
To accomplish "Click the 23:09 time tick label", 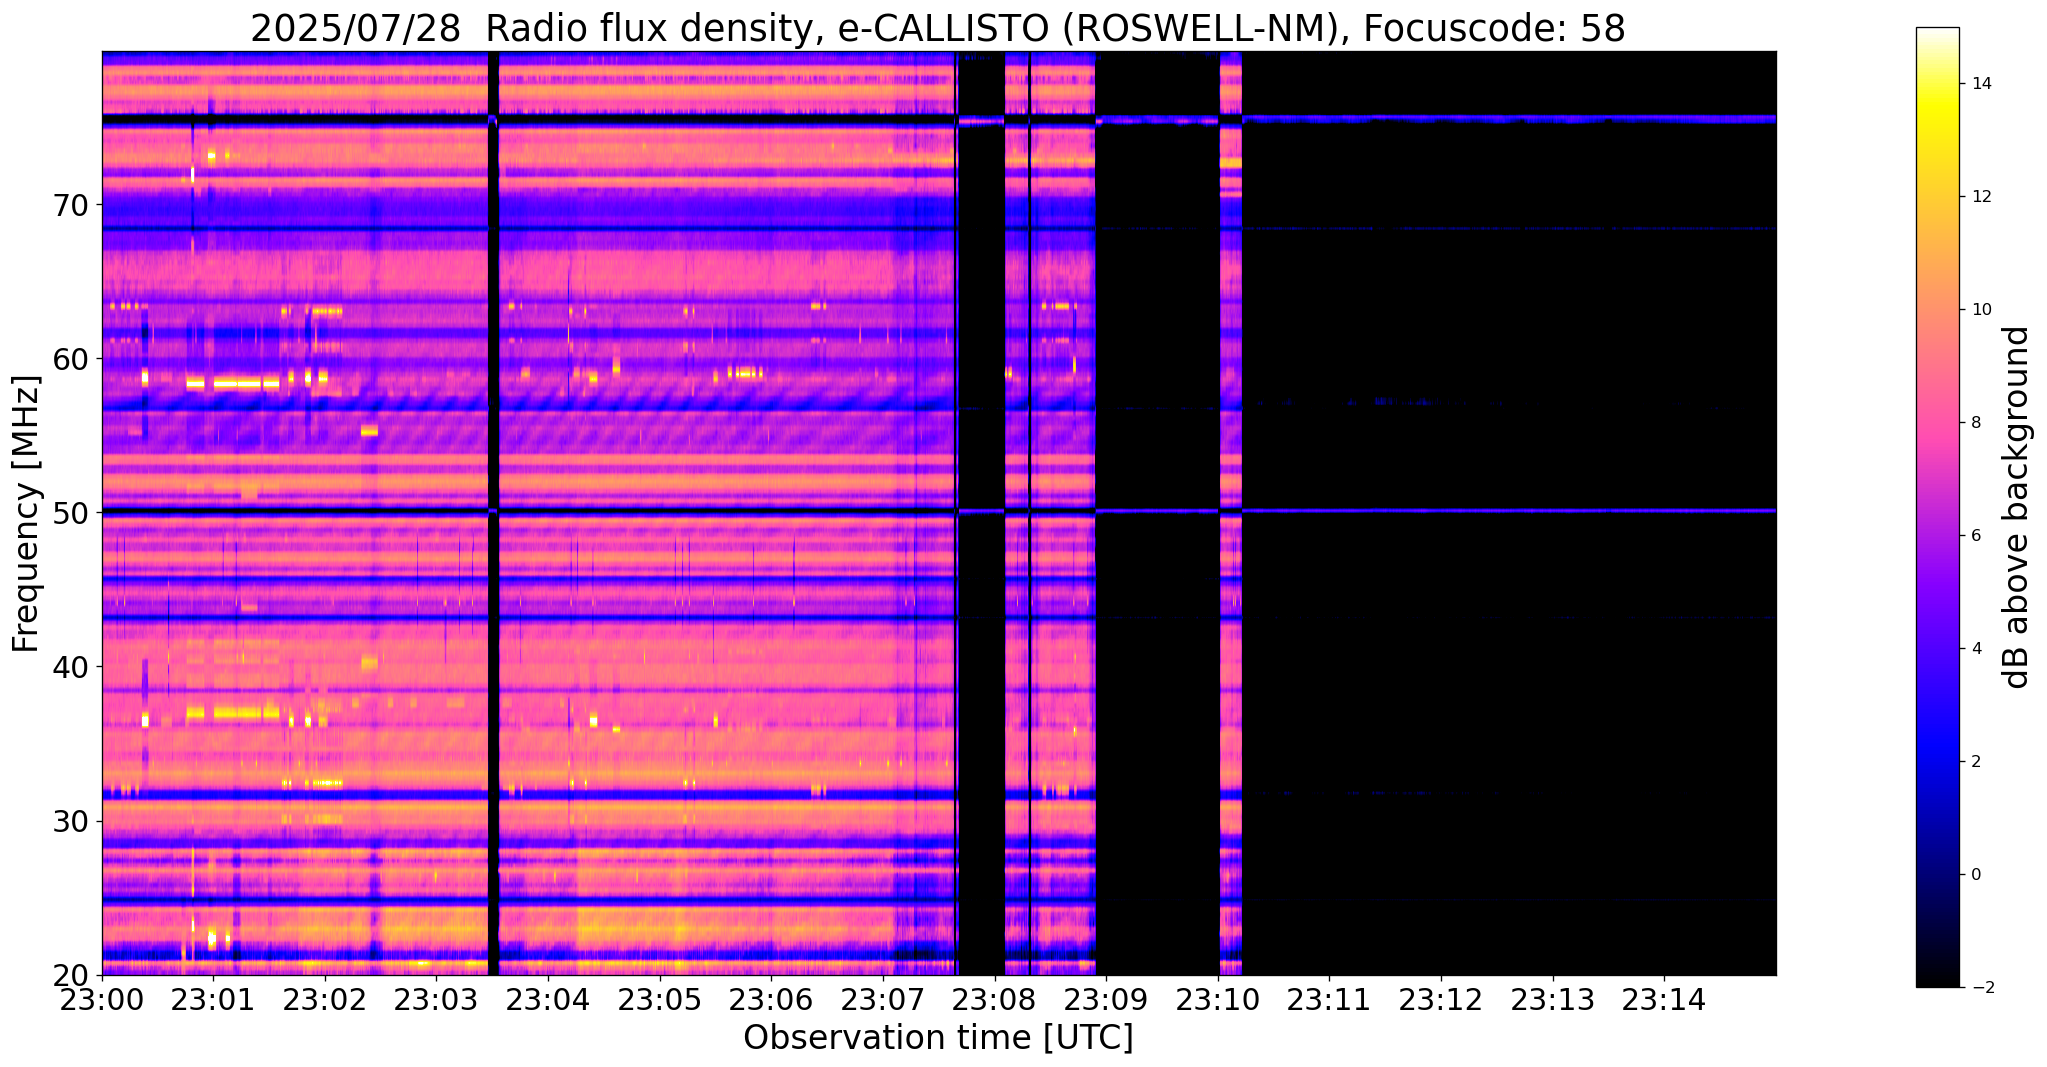I will click(x=1106, y=999).
